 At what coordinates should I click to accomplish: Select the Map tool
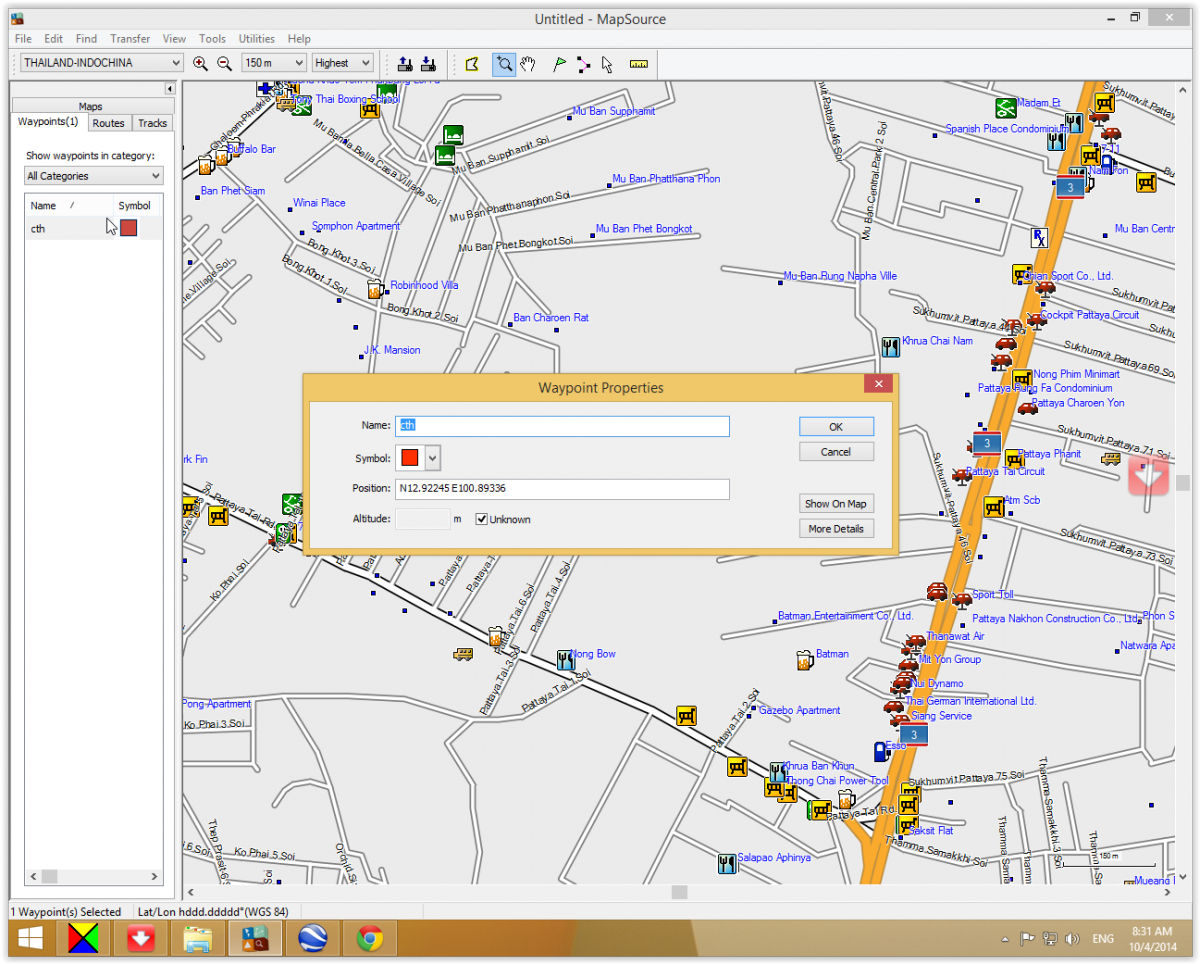[x=473, y=64]
